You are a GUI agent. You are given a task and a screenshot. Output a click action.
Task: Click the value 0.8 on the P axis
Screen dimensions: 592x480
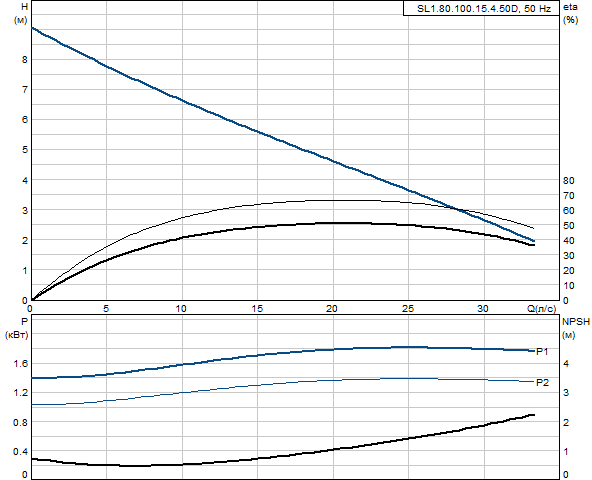point(20,422)
